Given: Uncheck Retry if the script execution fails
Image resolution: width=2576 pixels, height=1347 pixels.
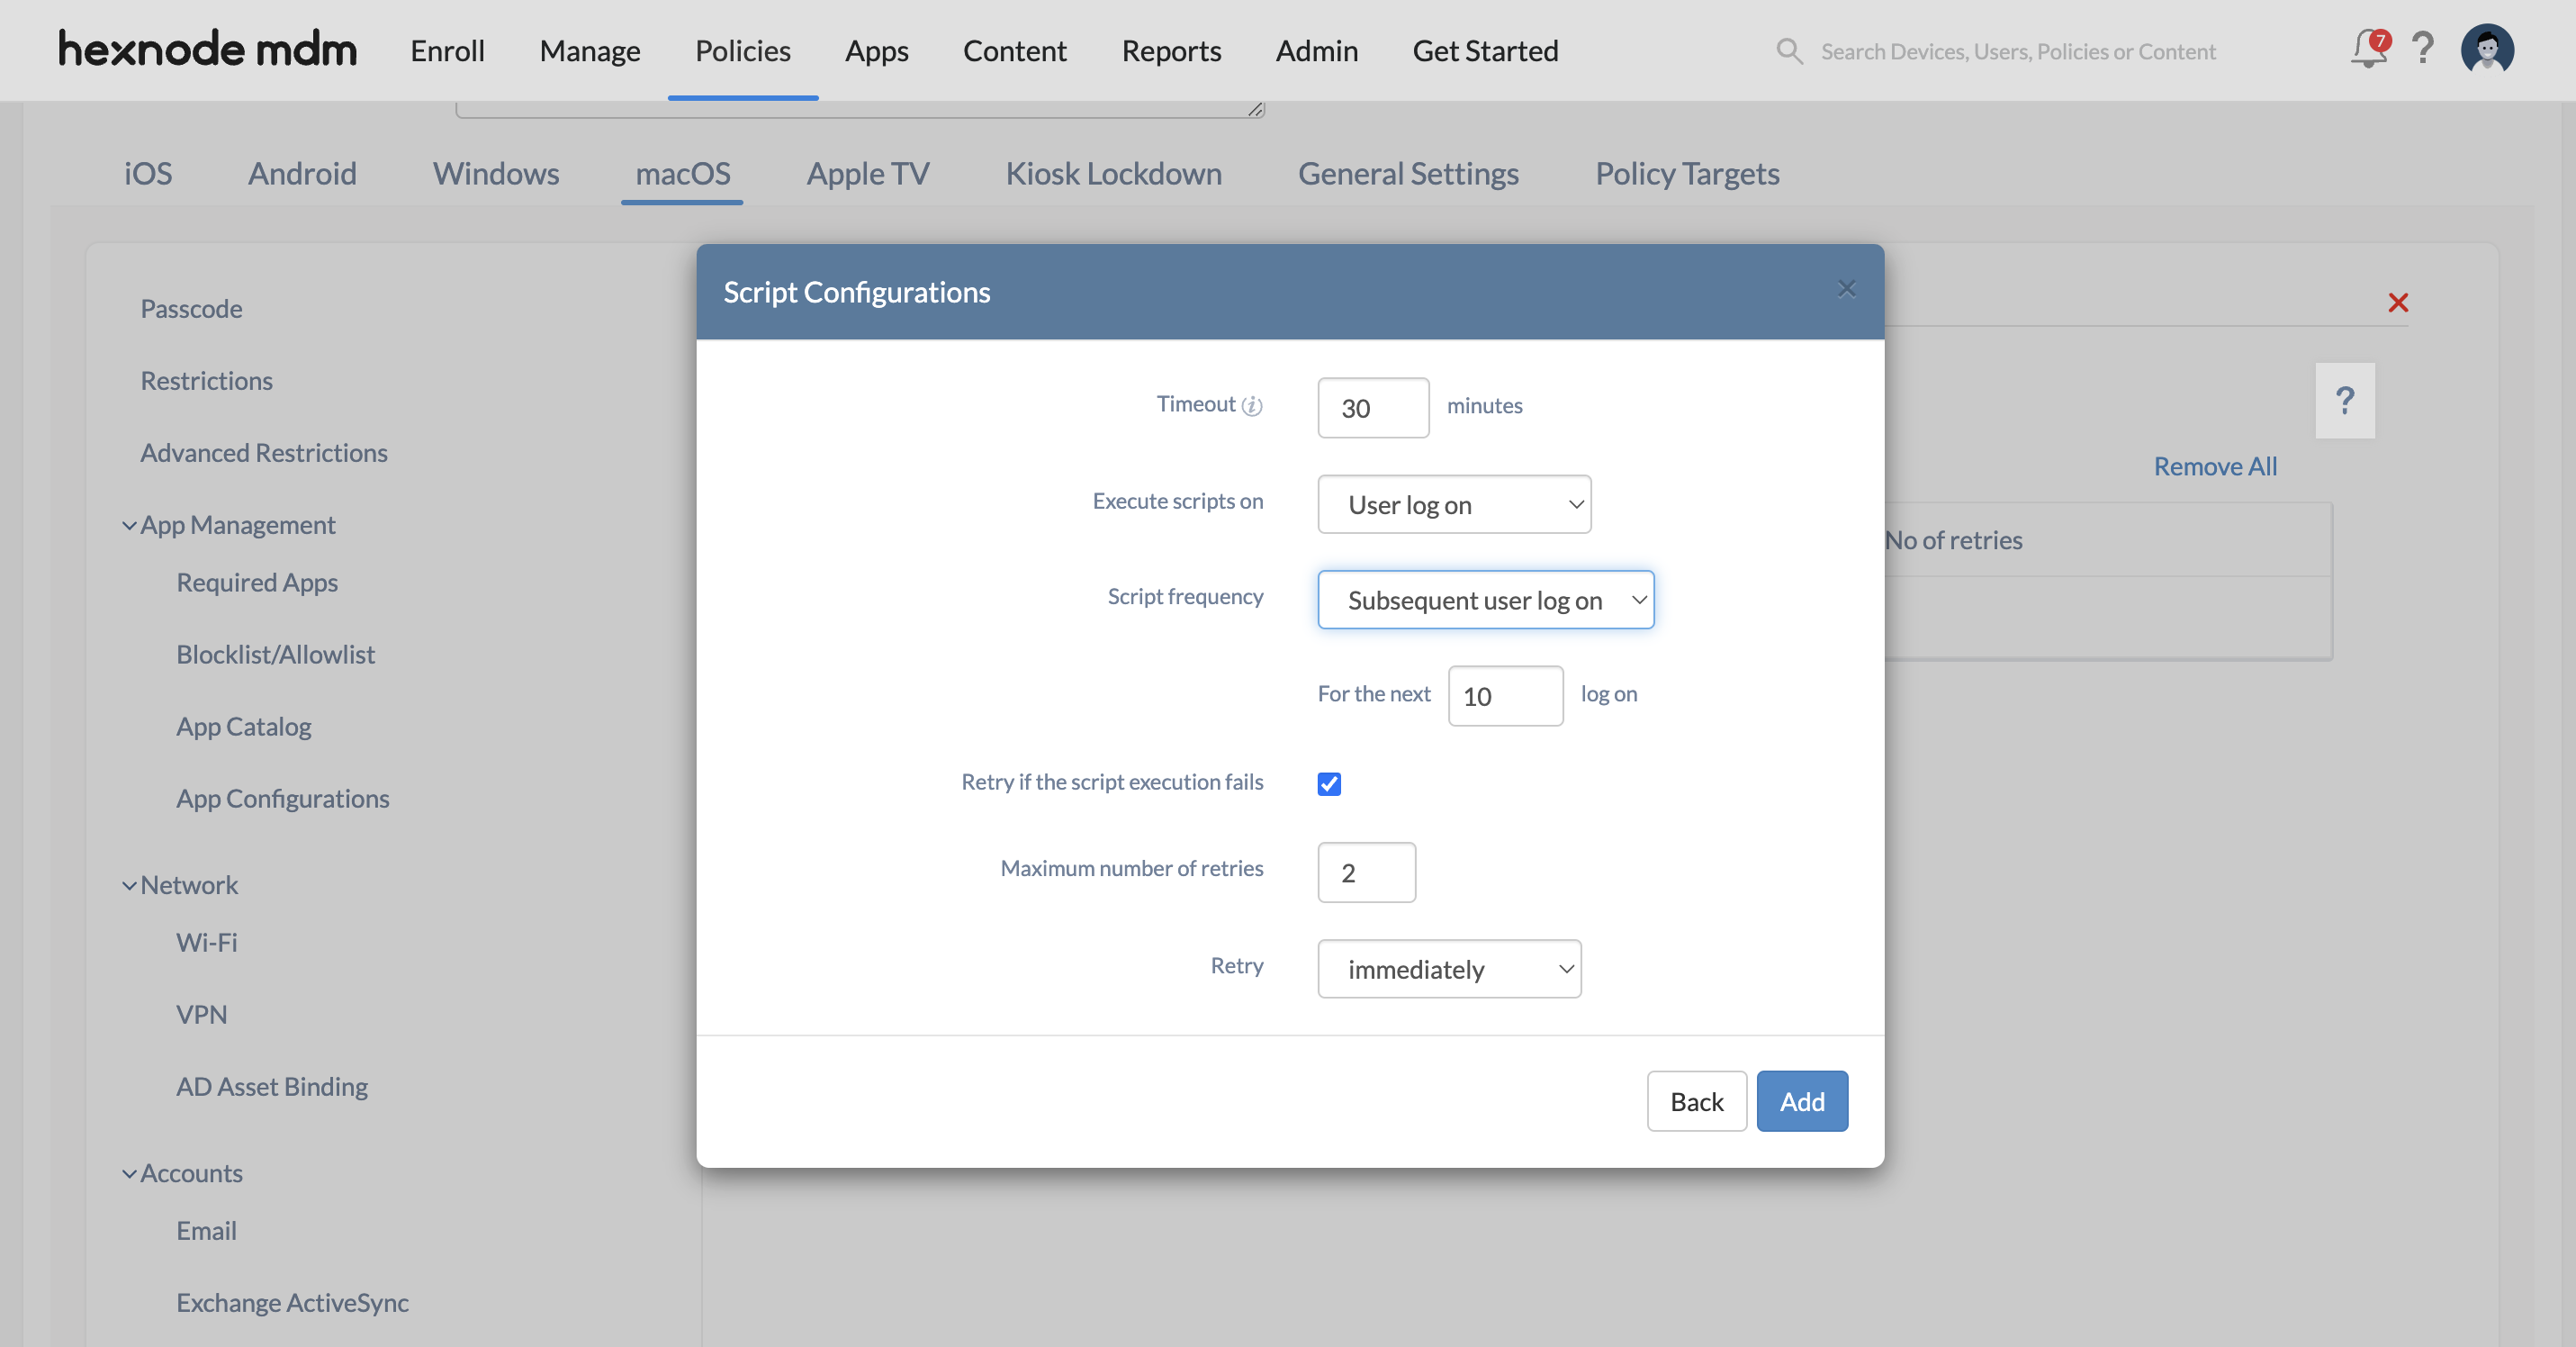Looking at the screenshot, I should point(1328,783).
